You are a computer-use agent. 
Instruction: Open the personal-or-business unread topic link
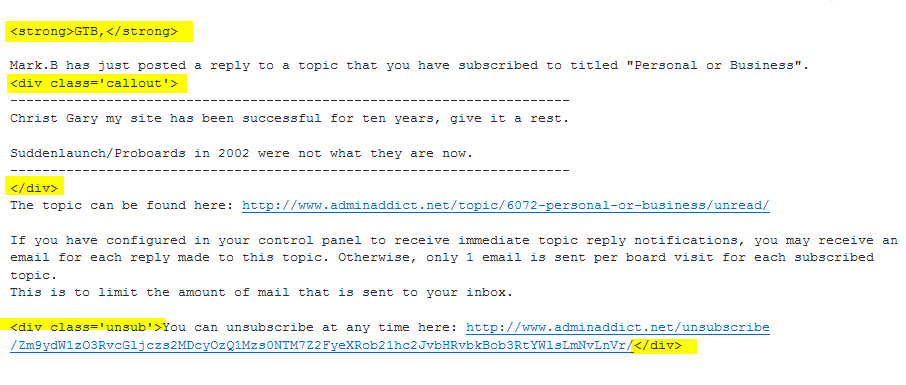pos(506,206)
